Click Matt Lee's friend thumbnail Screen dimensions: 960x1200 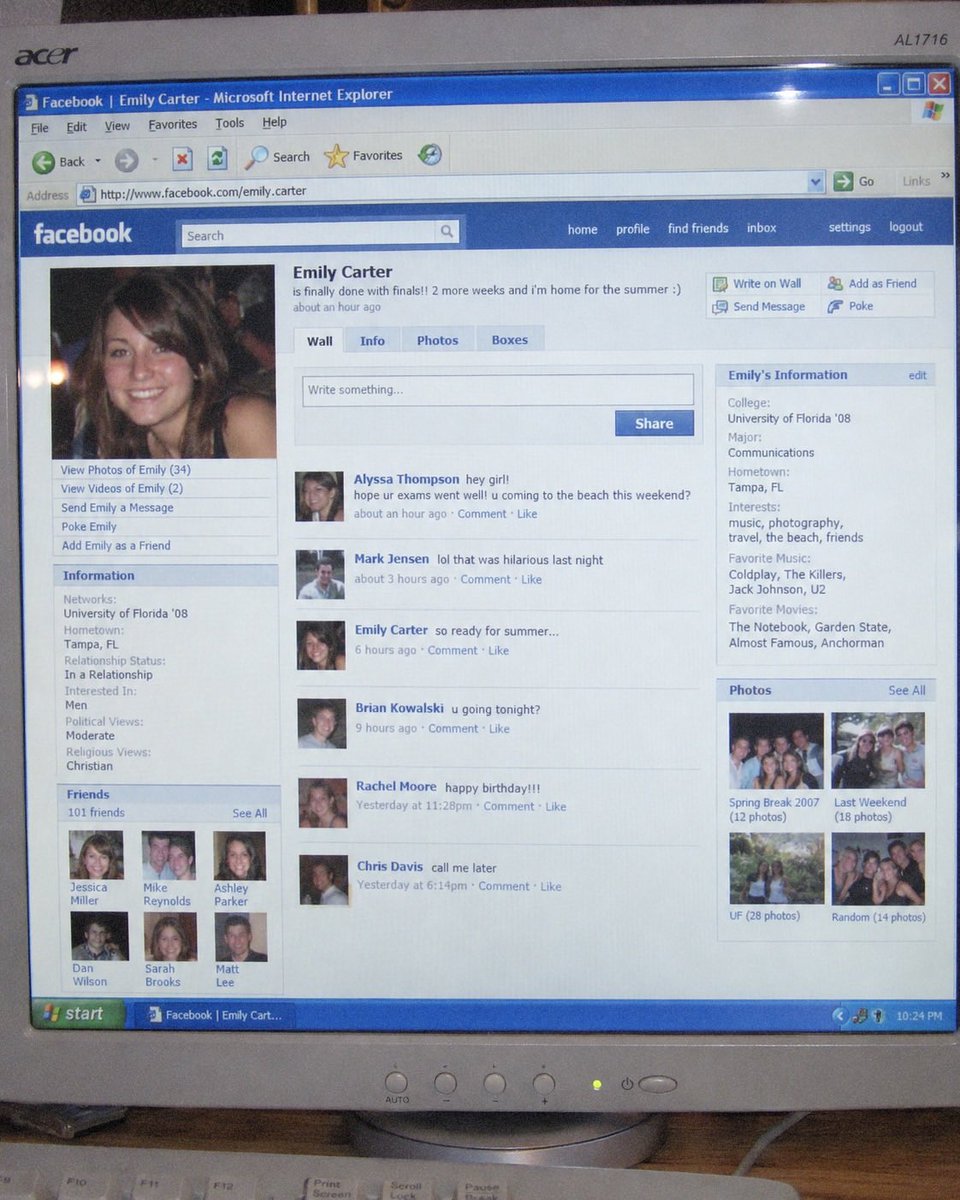point(241,937)
